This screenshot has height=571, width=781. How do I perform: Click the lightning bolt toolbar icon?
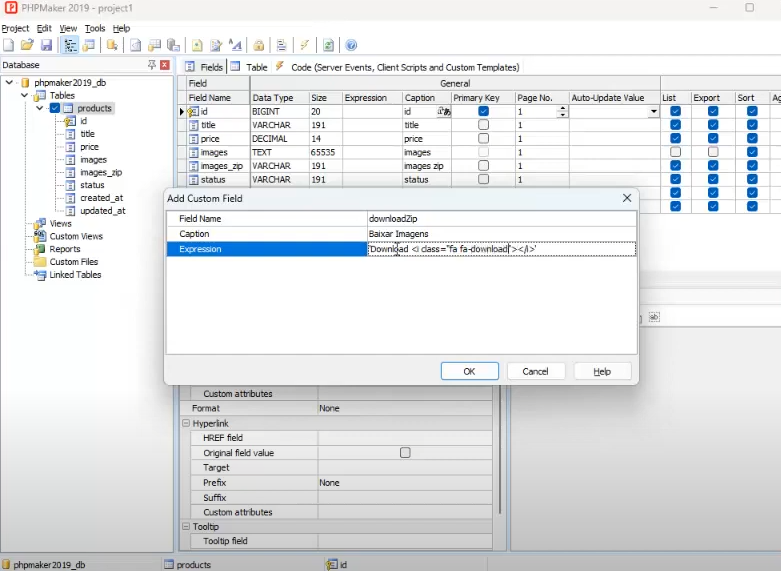pyautogui.click(x=304, y=45)
